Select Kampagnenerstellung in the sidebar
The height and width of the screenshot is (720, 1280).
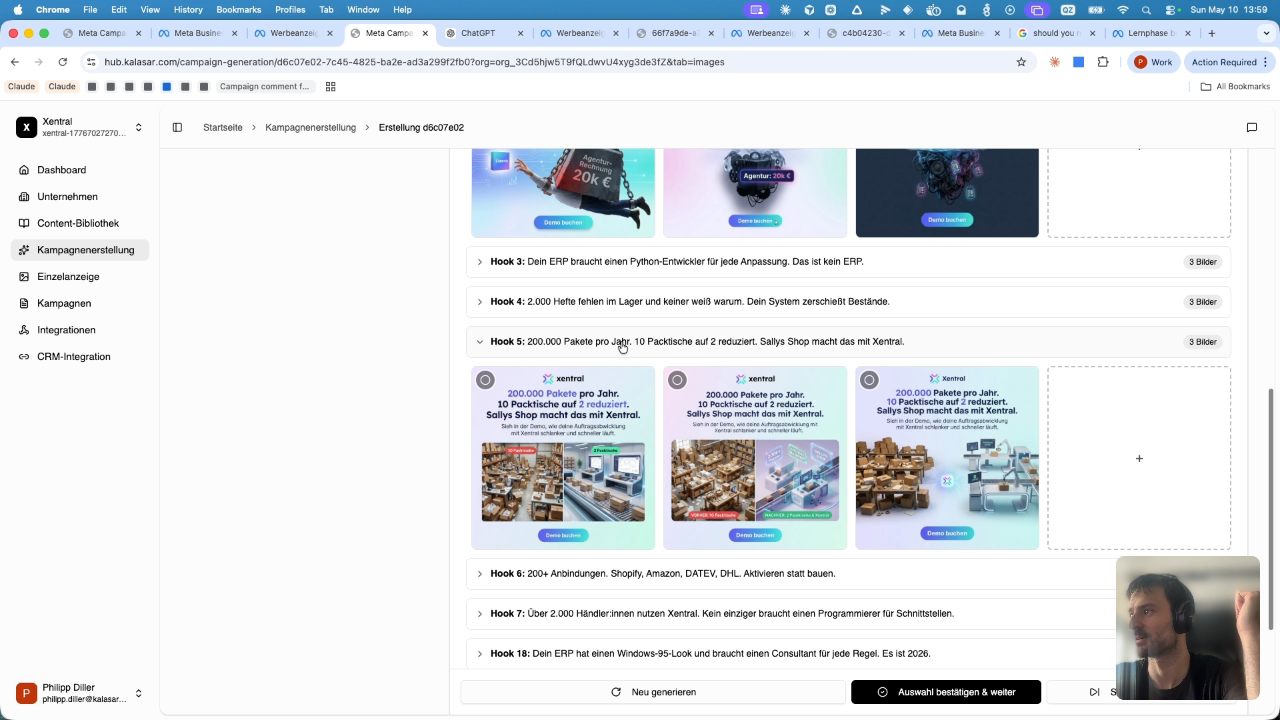(80, 250)
